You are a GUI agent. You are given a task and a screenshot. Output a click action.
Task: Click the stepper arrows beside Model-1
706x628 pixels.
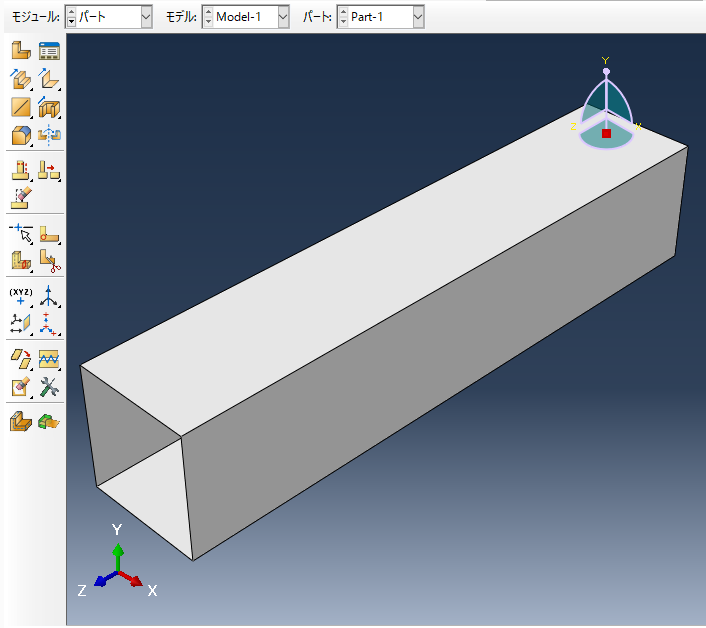[208, 16]
